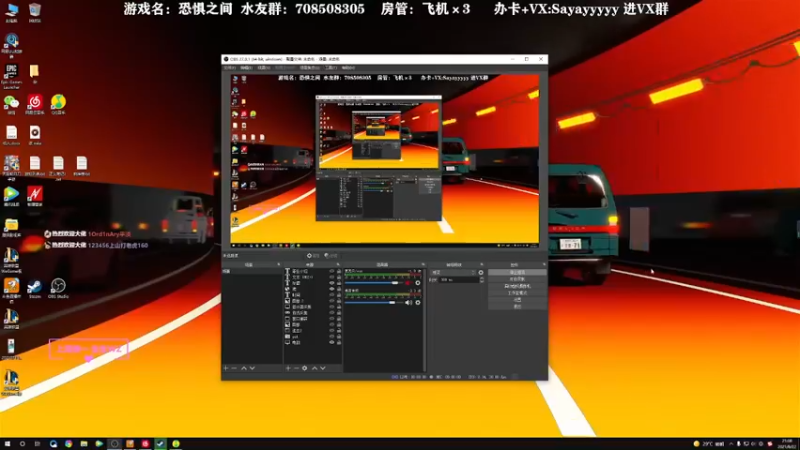Click the 启动虚拟摄像机 (Virtual Camera) button
Viewport: 800px width, 450px height.
[517, 286]
